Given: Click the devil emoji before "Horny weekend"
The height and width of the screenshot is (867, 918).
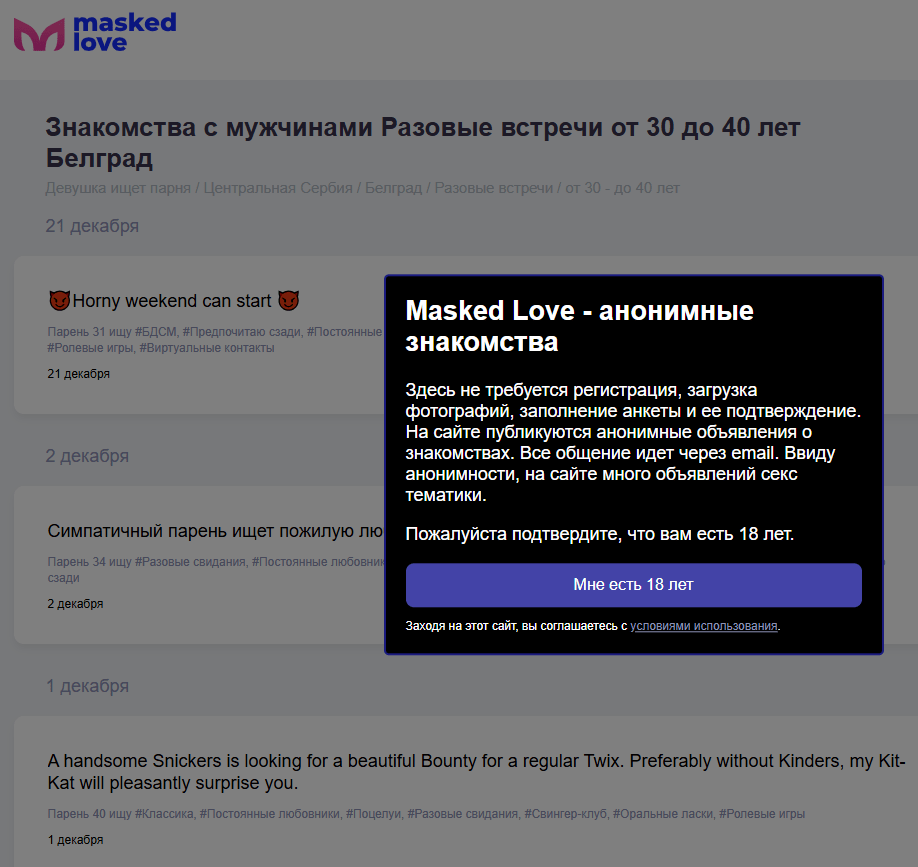Looking at the screenshot, I should pos(59,301).
